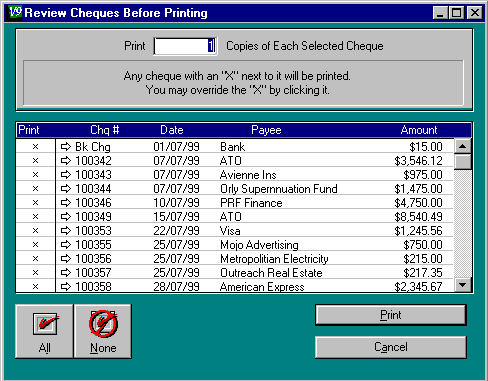Screen dimensions: 488x381
Task: Click date 22/07/99 in the list
Action: click(176, 231)
